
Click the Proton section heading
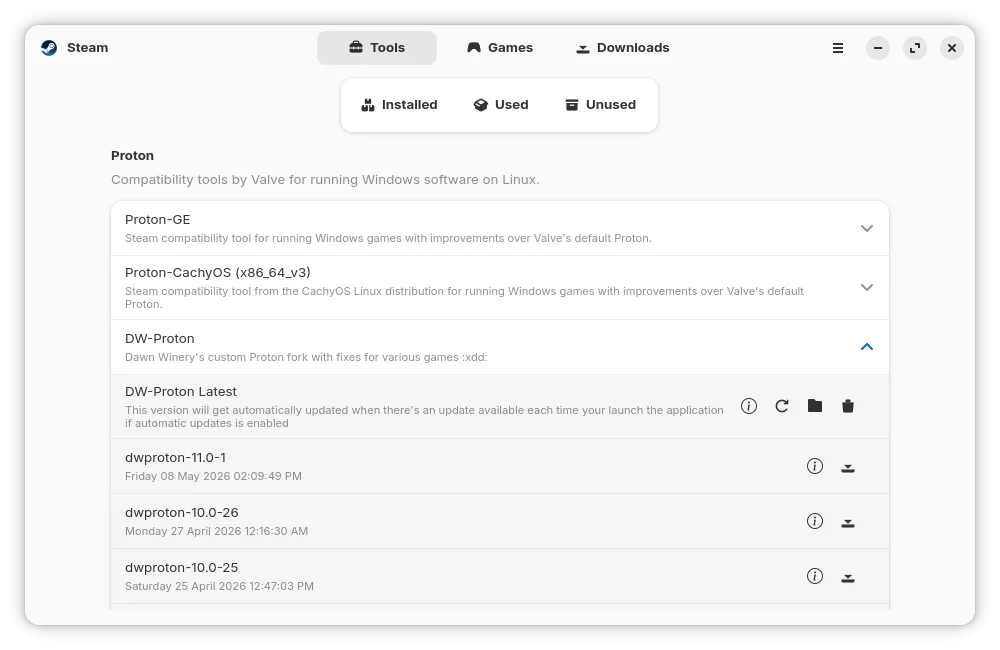(x=132, y=156)
